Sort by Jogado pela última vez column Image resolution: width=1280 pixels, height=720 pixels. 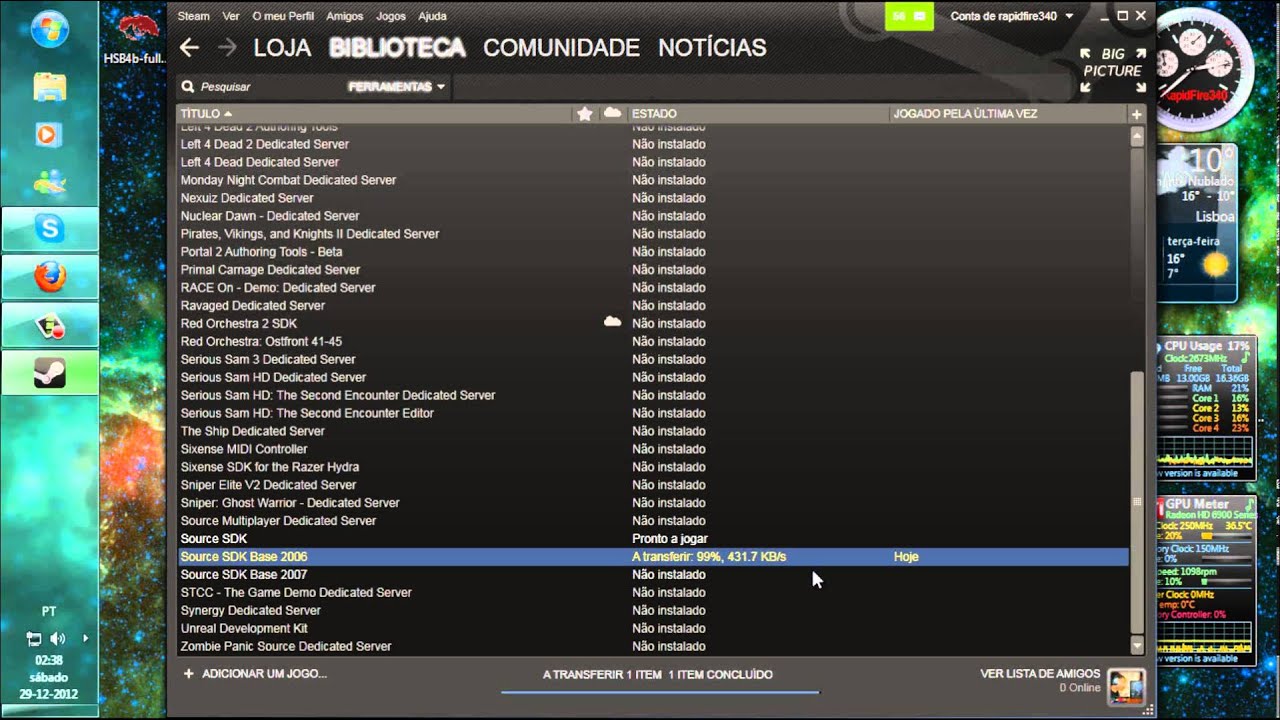pos(965,114)
